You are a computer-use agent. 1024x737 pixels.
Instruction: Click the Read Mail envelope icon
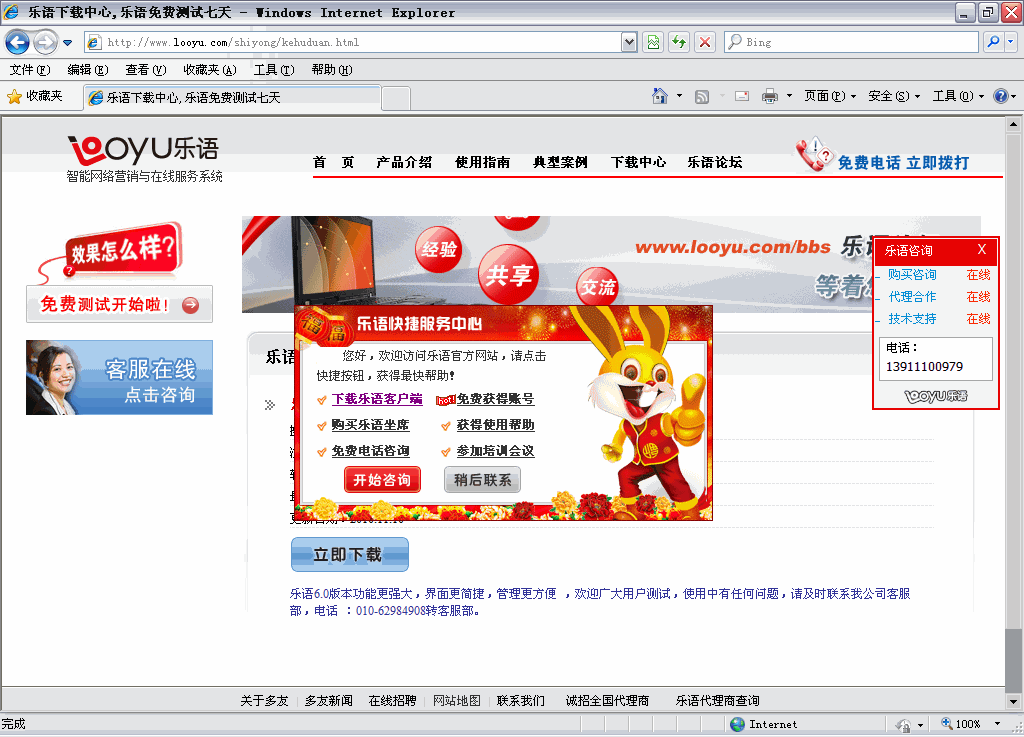pyautogui.click(x=742, y=97)
